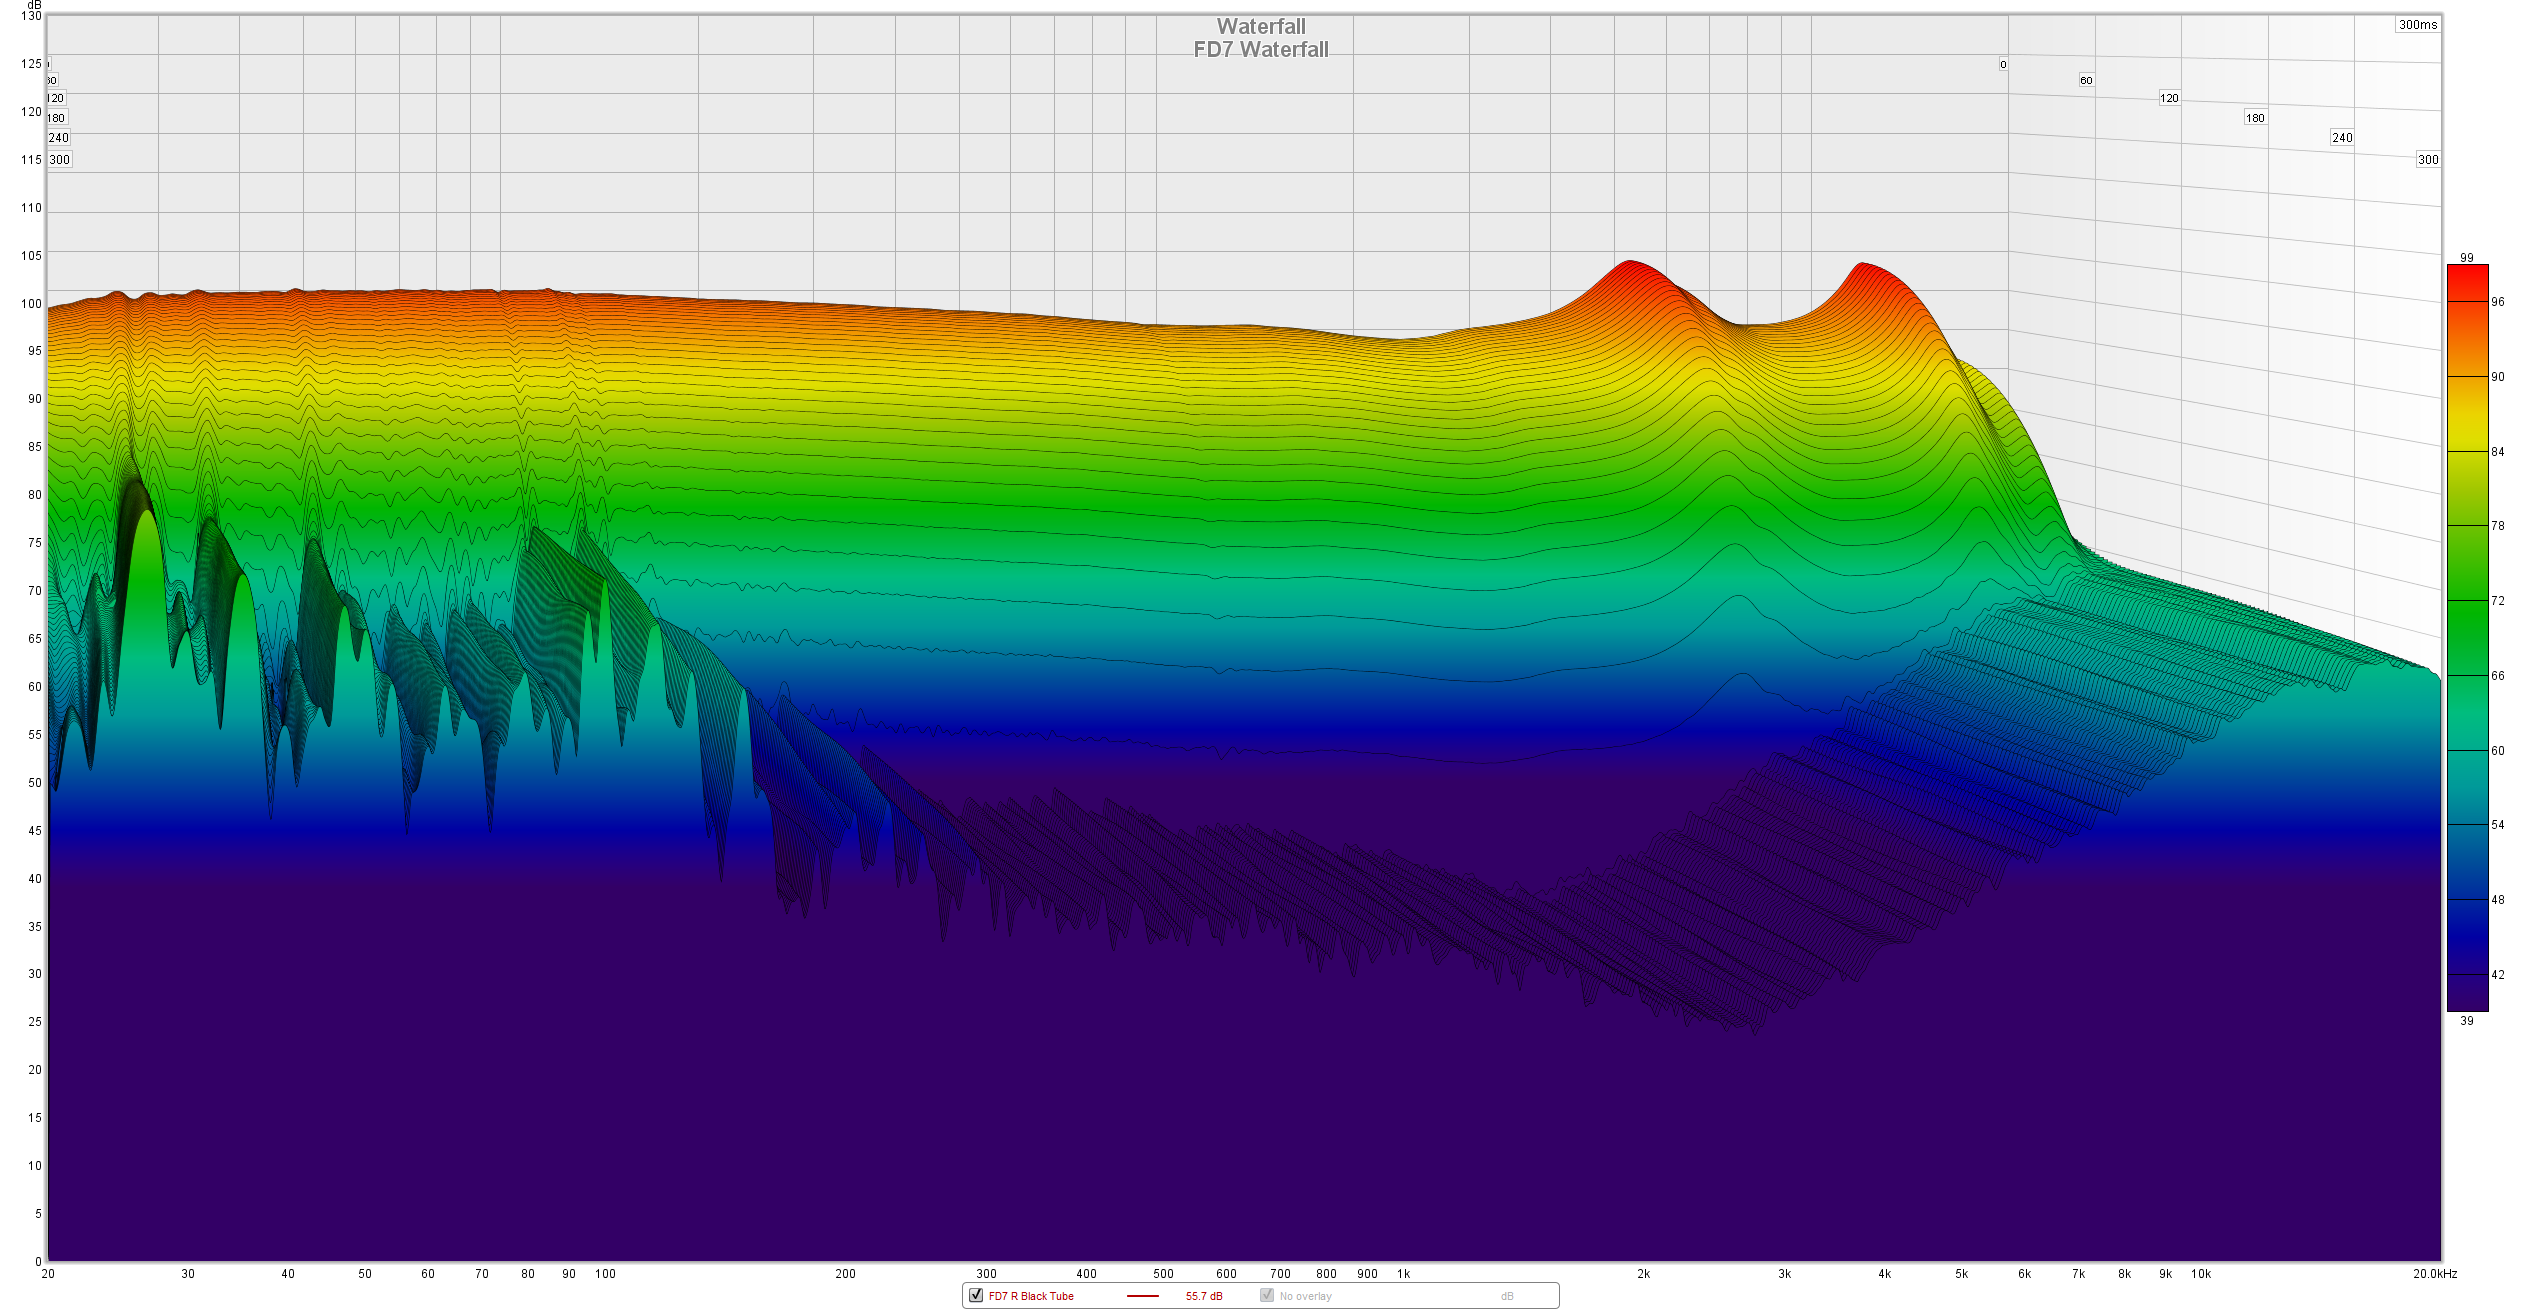
Task: Click the 1k tick on frequency axis
Action: [1403, 1274]
